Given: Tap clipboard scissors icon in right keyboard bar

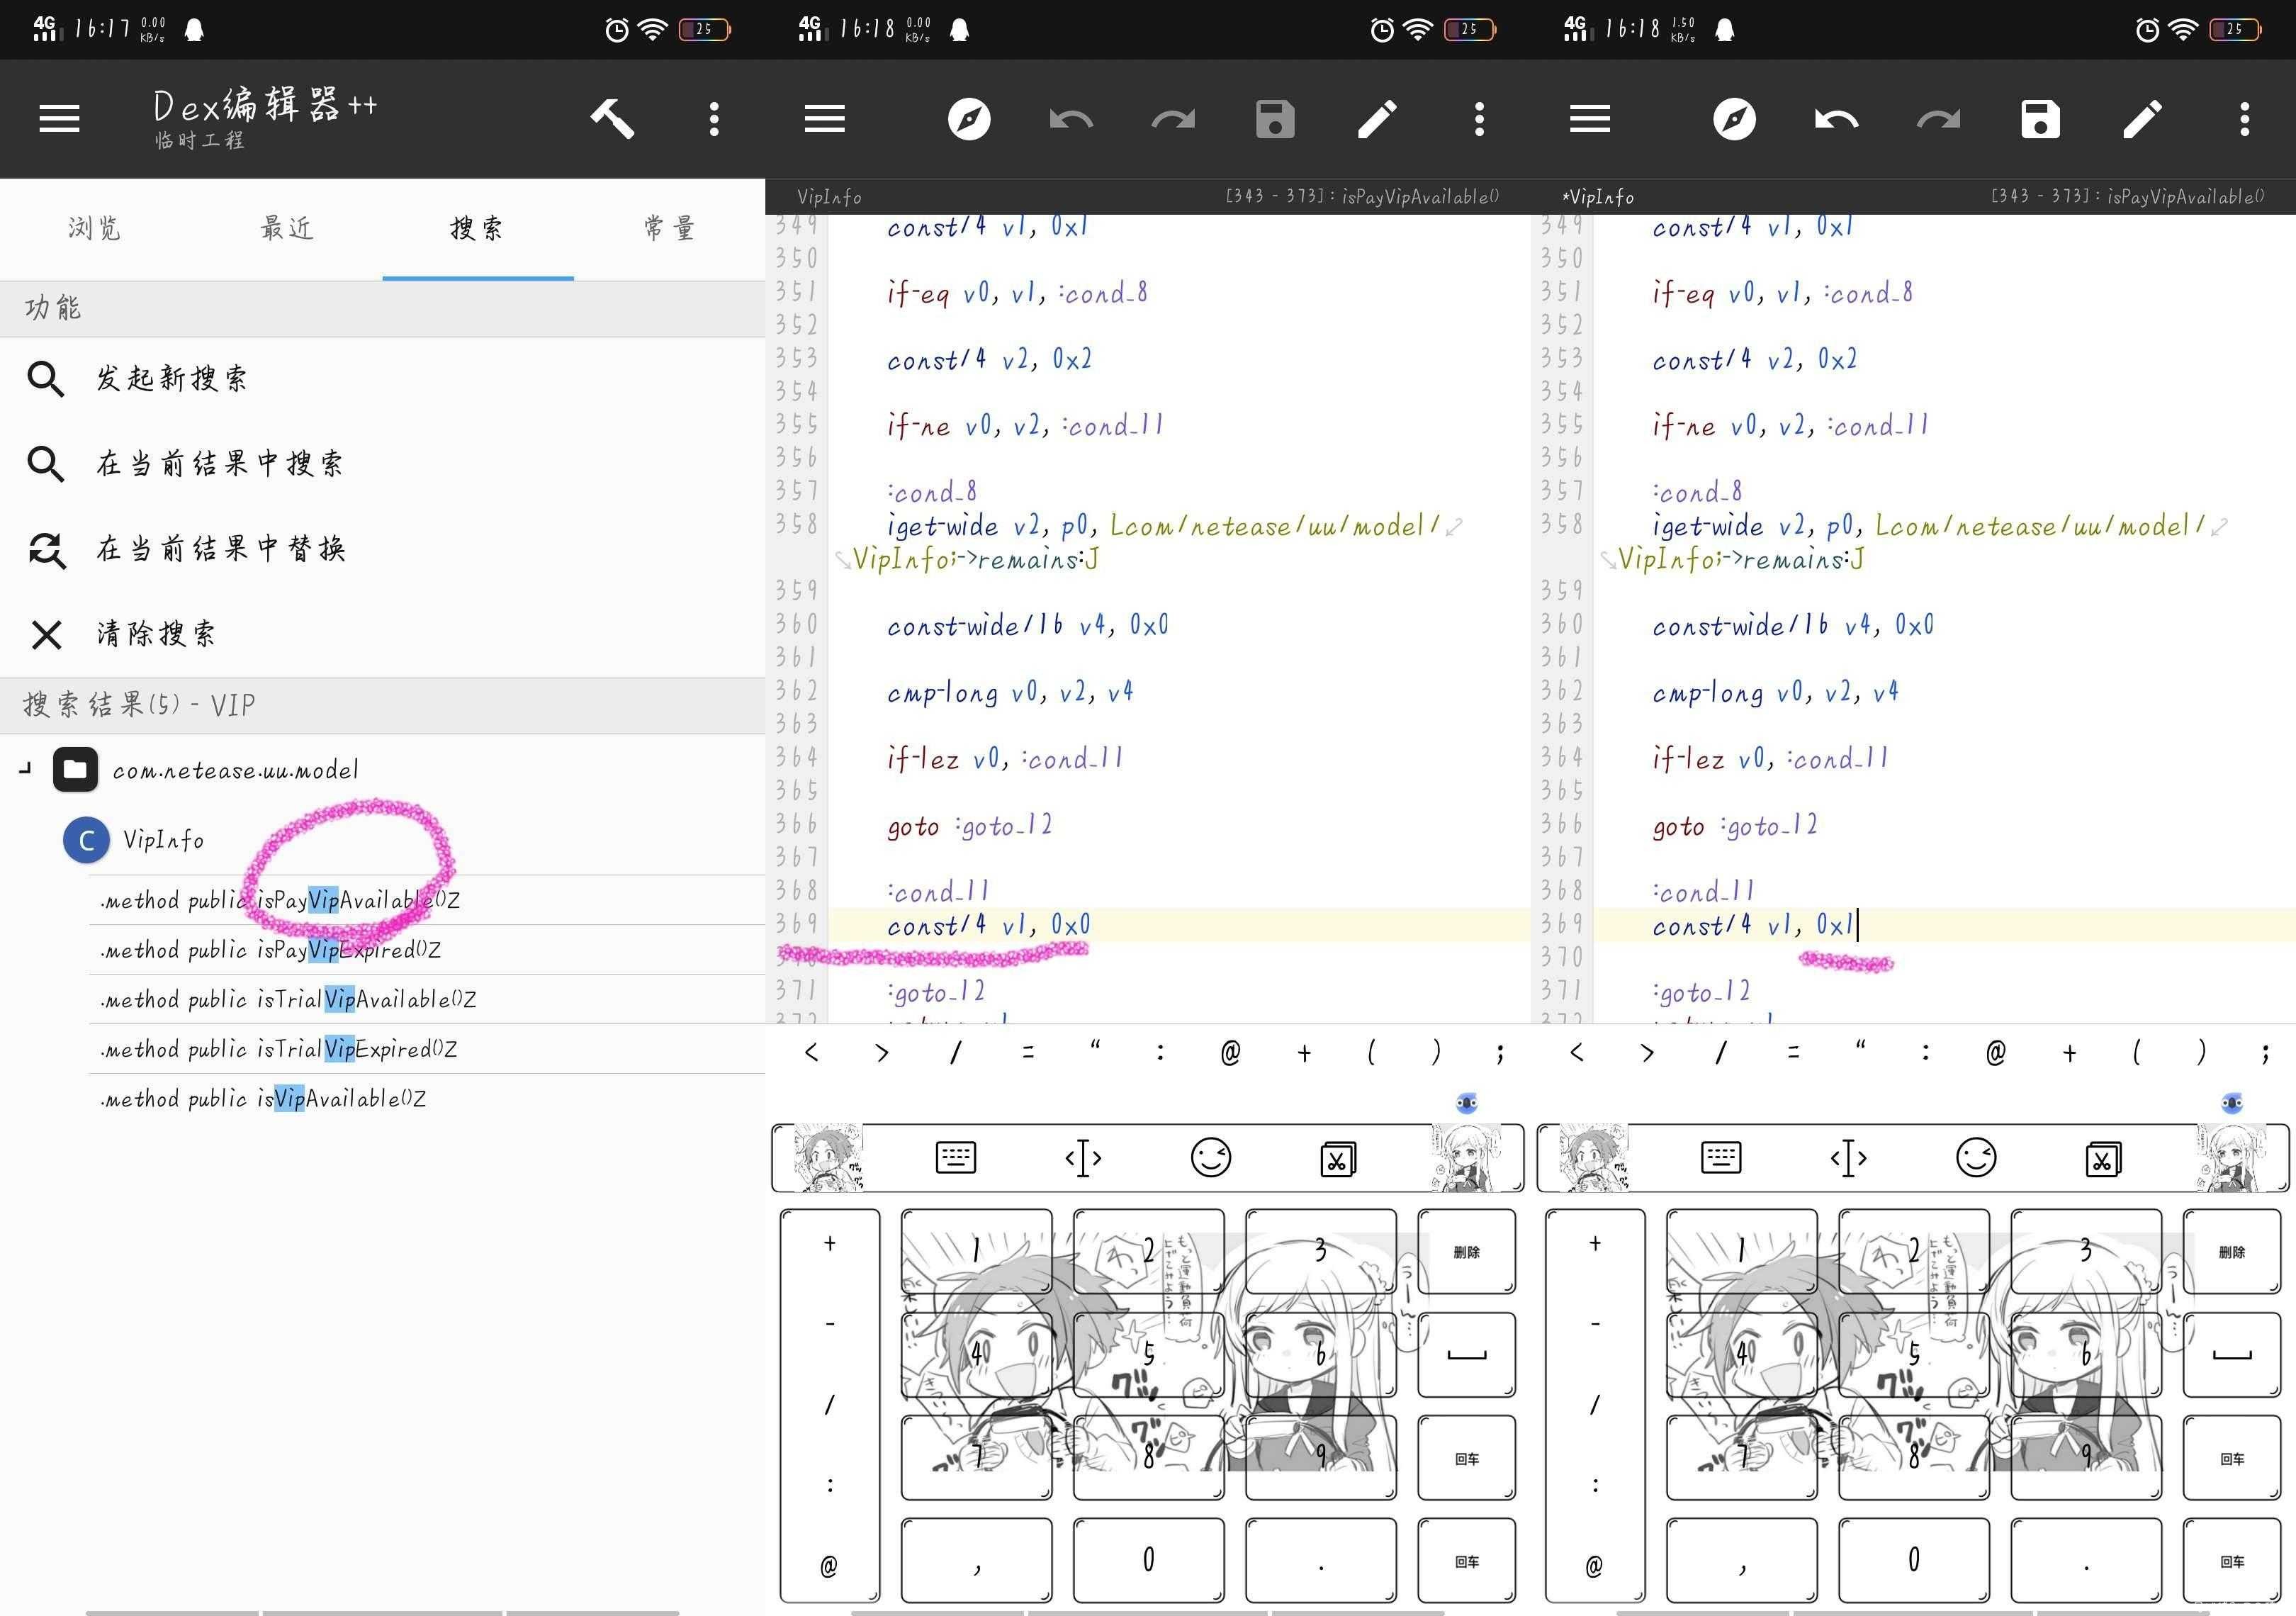Looking at the screenshot, I should (x=2103, y=1158).
